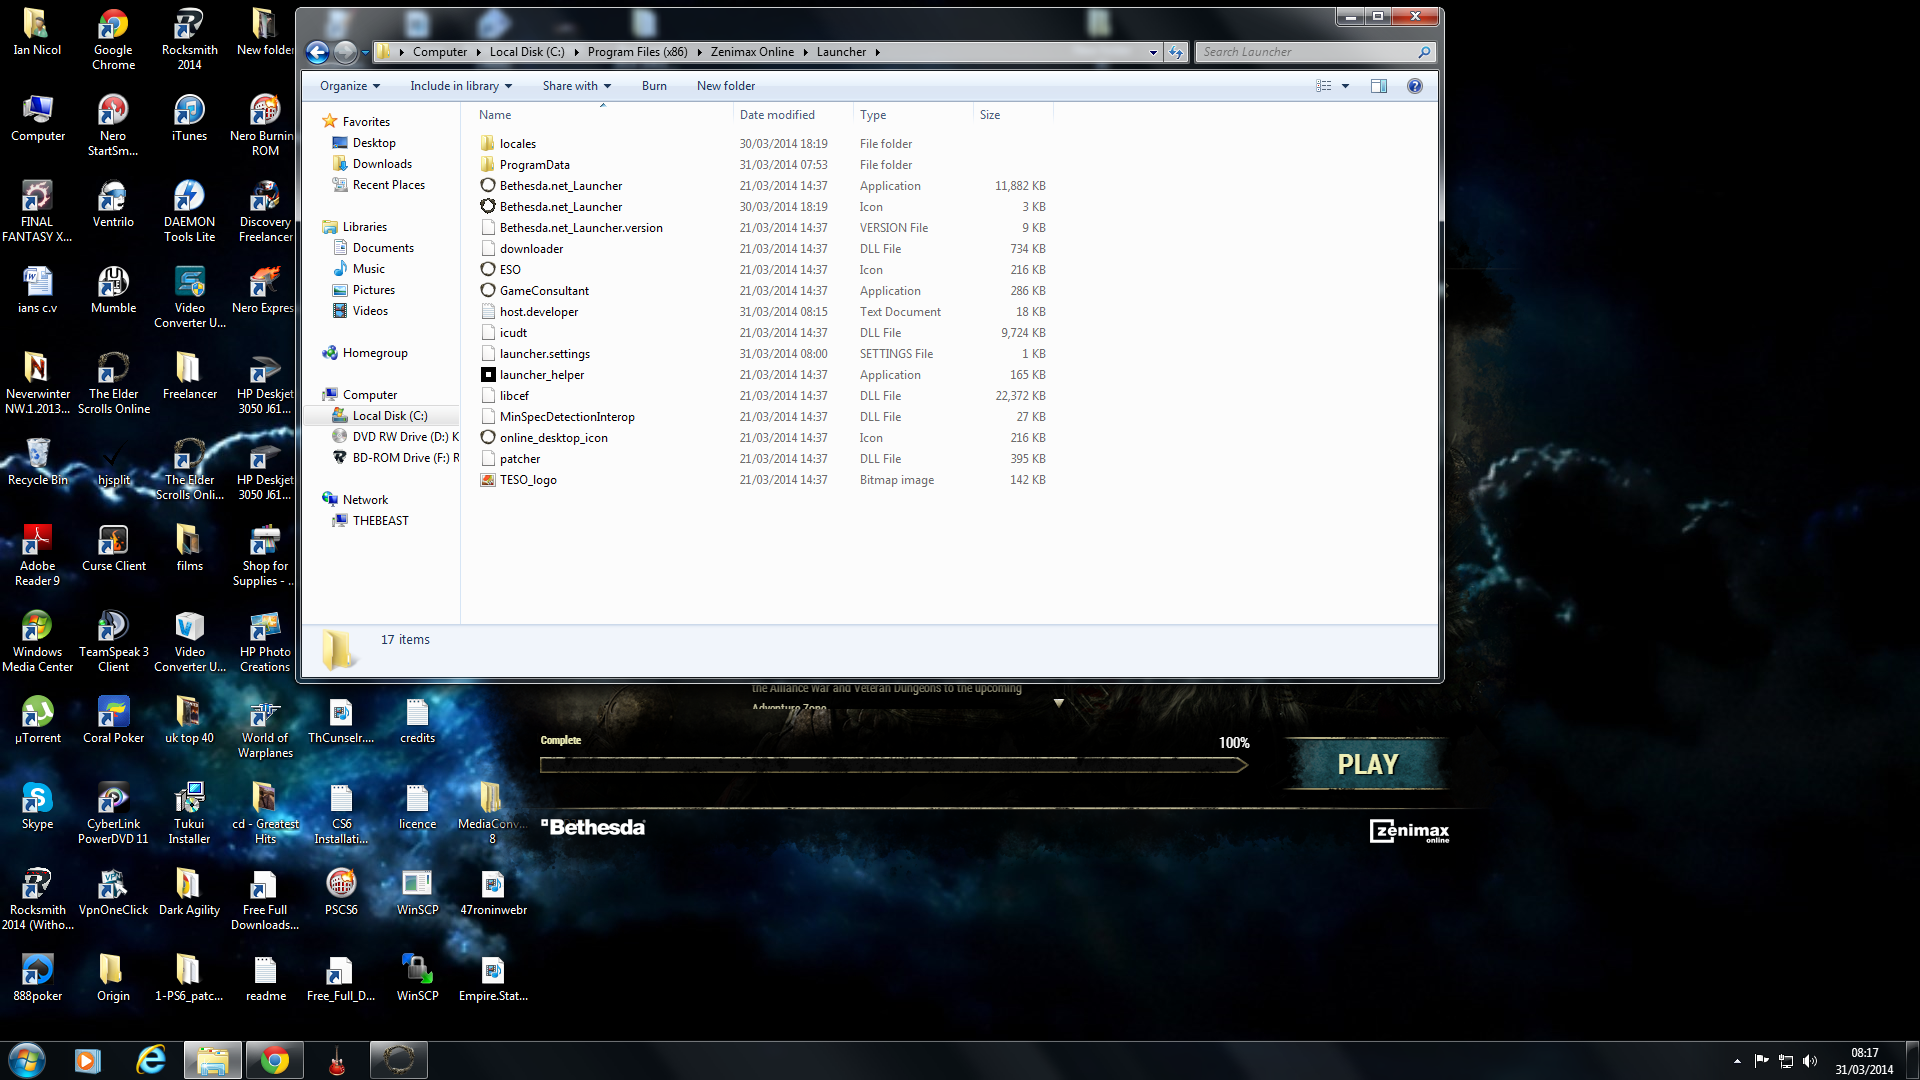The height and width of the screenshot is (1080, 1920).
Task: Click Program Files (x86) breadcrumb
Action: (637, 52)
